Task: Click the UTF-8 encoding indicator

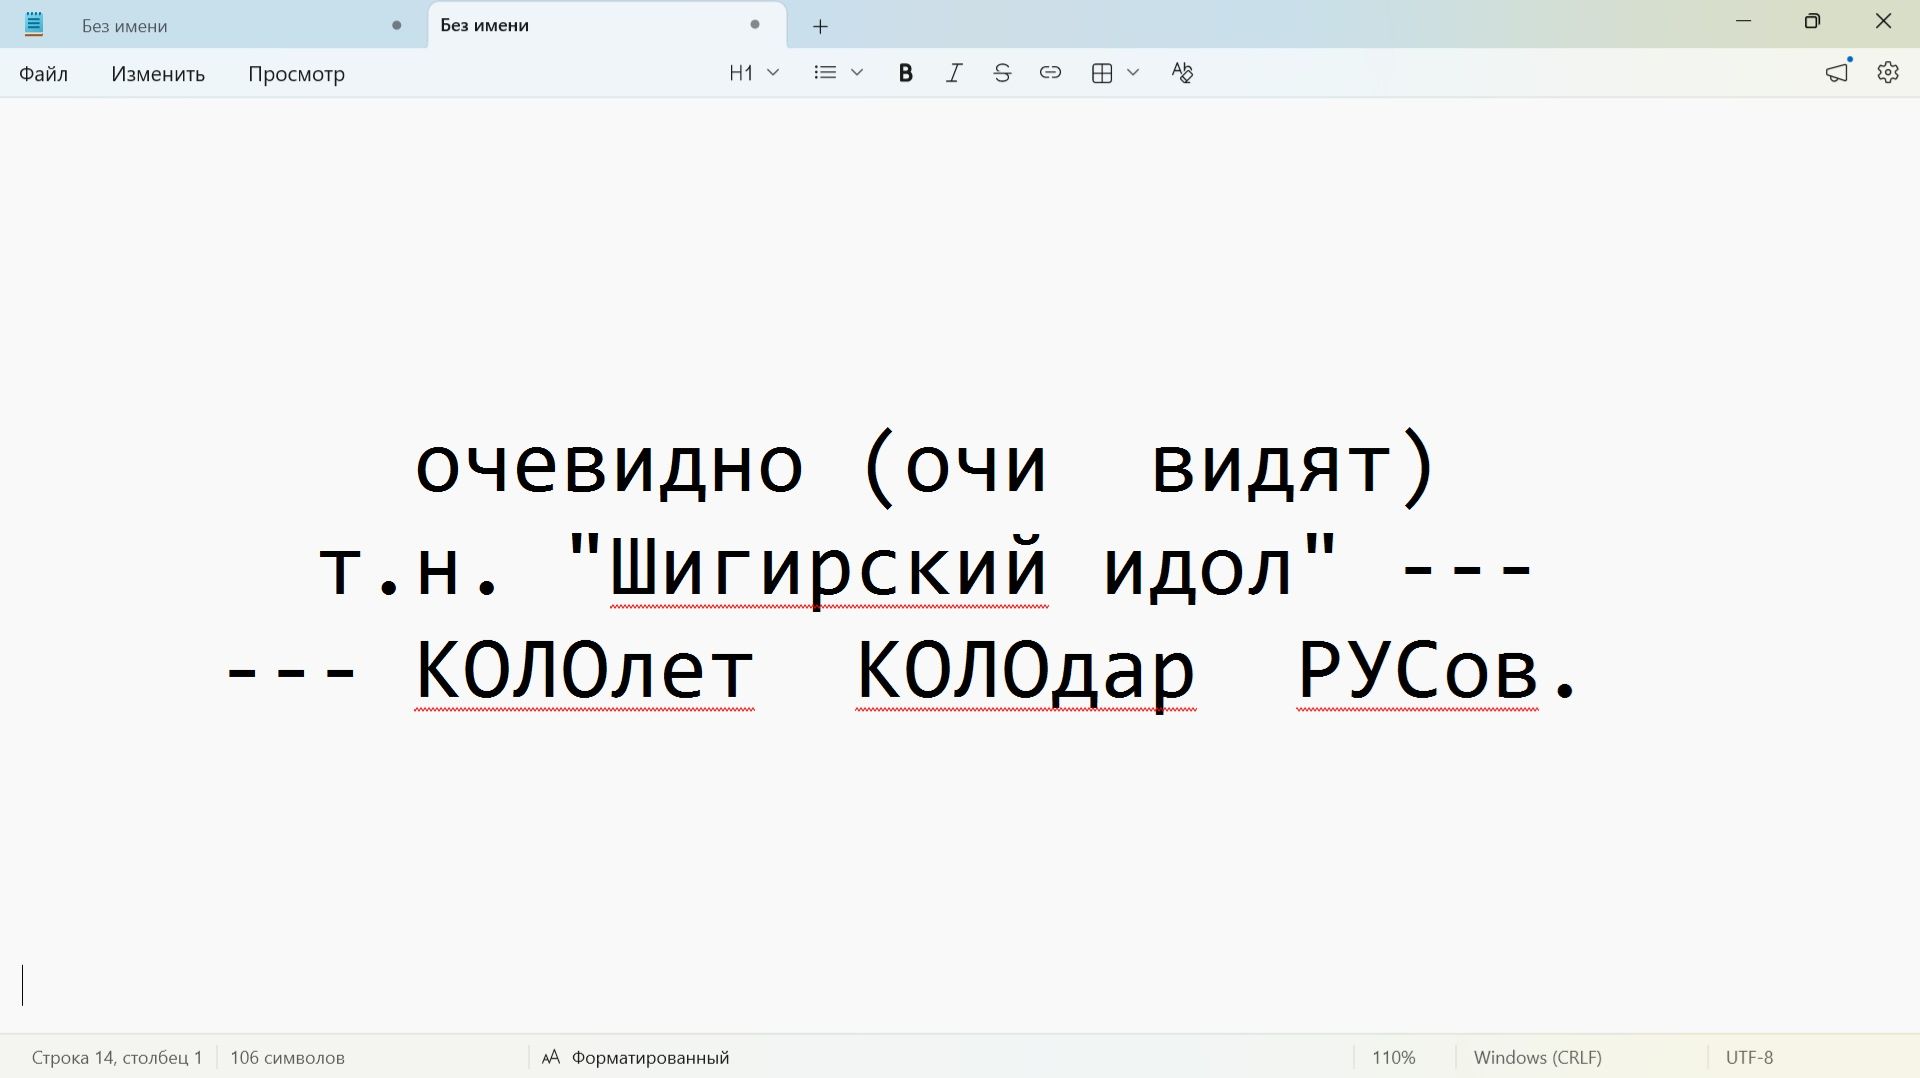Action: [1749, 1057]
